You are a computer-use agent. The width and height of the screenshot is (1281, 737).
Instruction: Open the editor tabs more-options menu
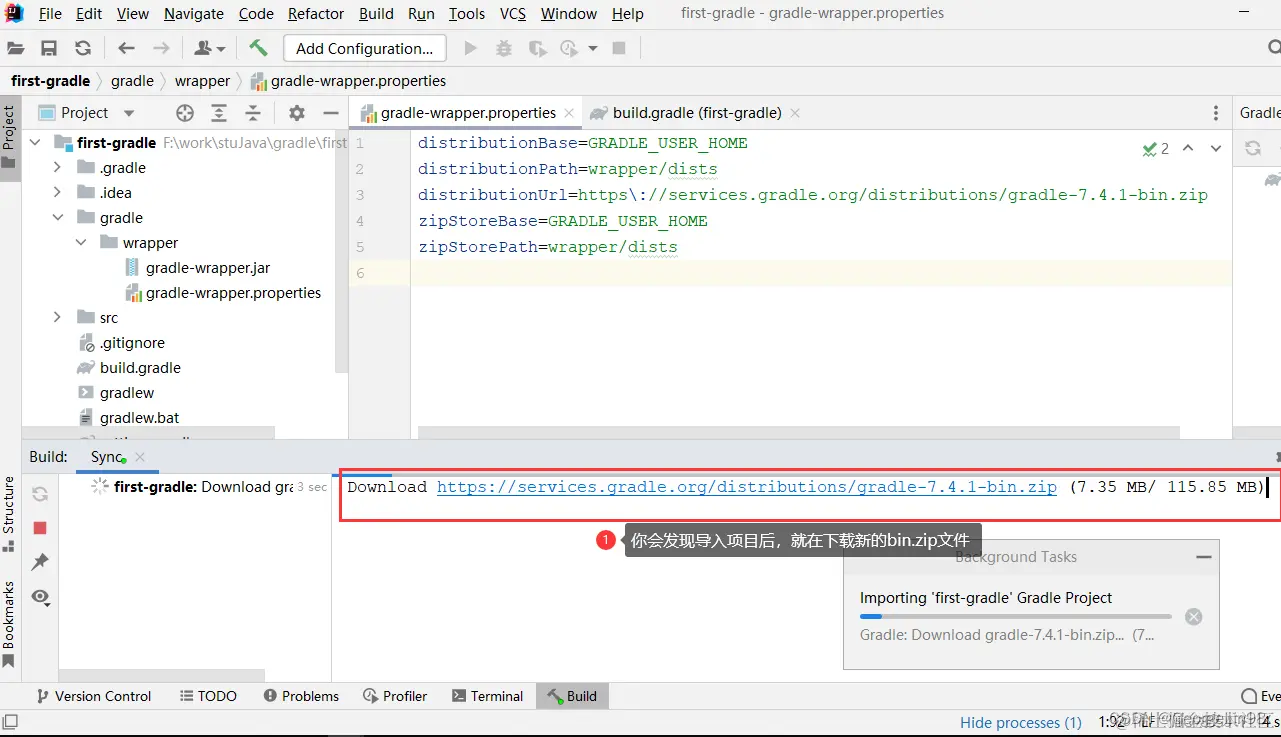[x=1216, y=113]
